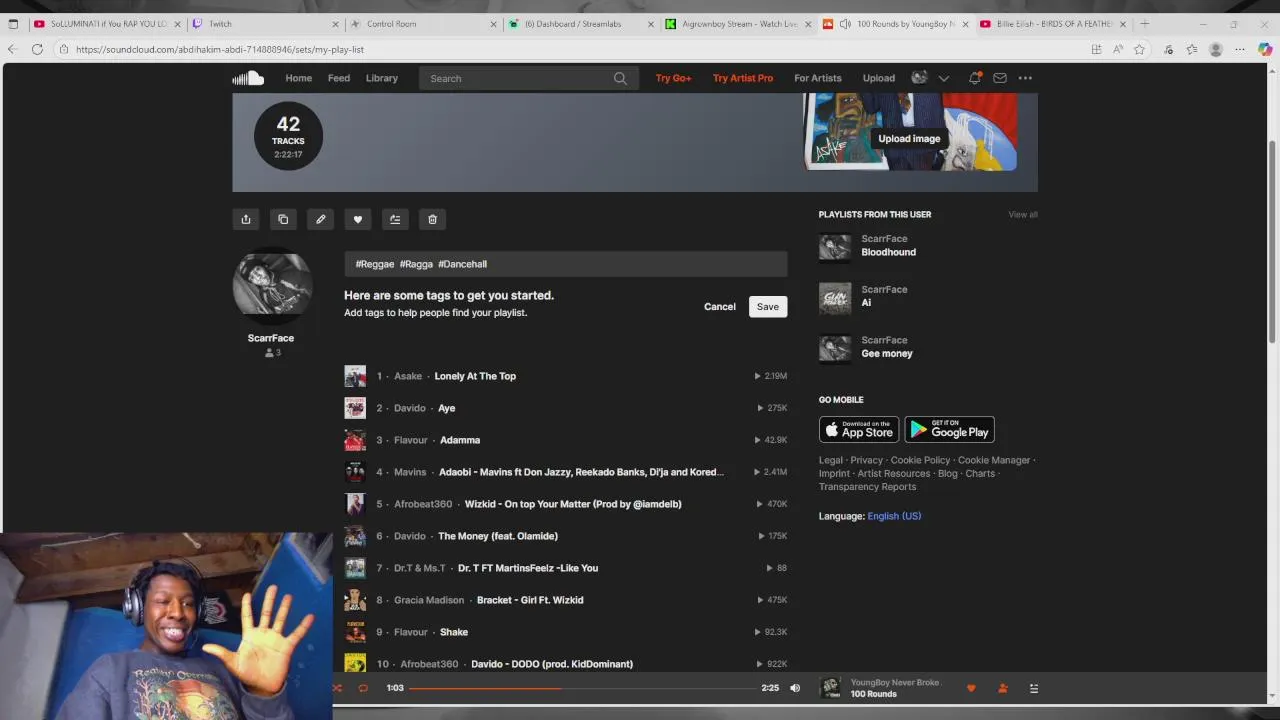Click the Upload link in the header

coord(879,78)
